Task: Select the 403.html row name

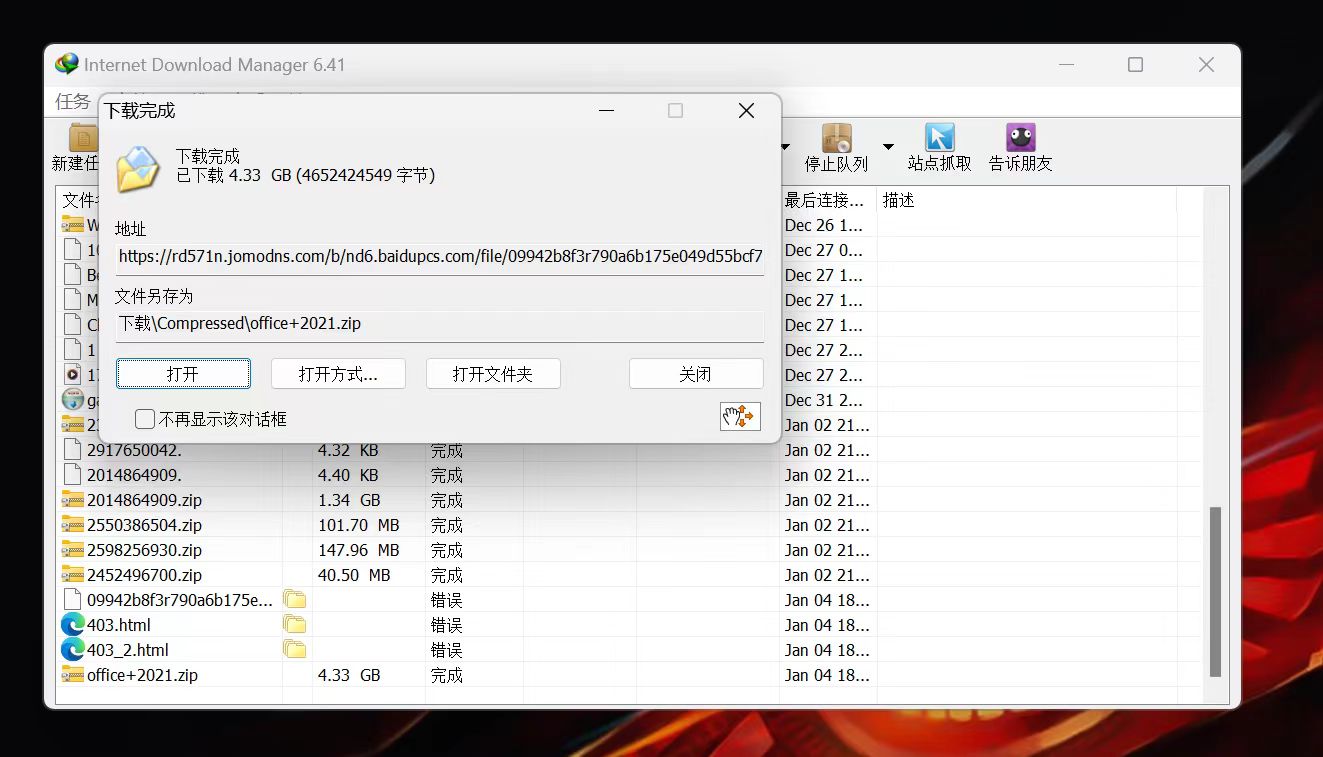Action: point(119,625)
